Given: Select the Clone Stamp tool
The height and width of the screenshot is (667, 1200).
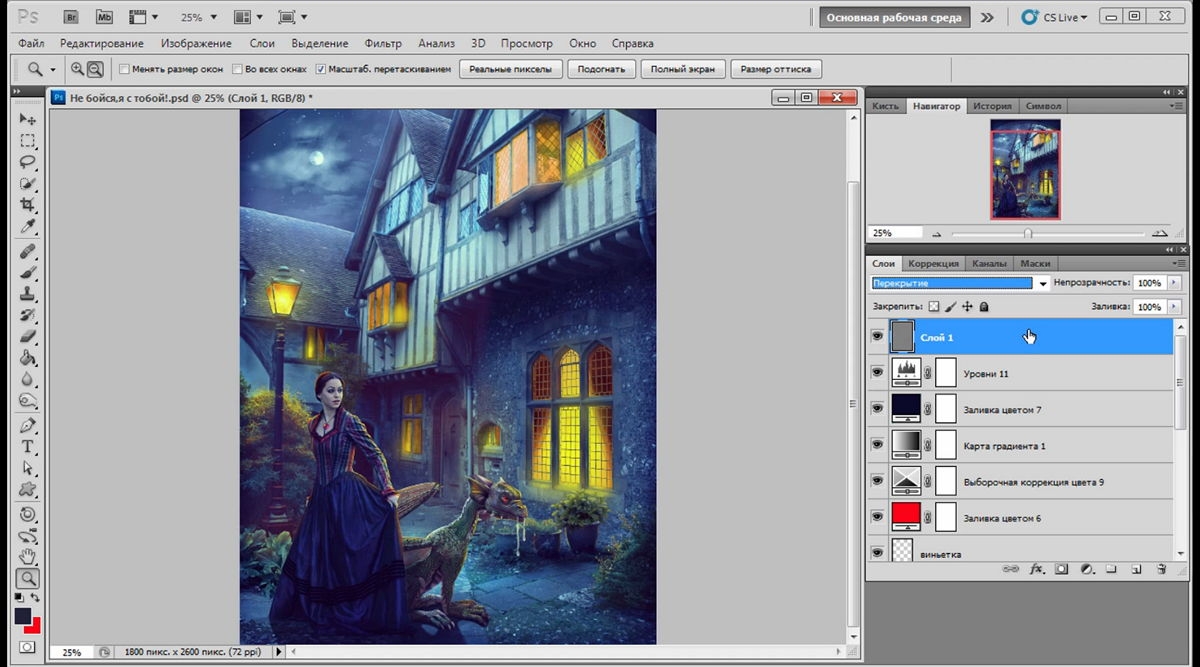Looking at the screenshot, I should 28,294.
